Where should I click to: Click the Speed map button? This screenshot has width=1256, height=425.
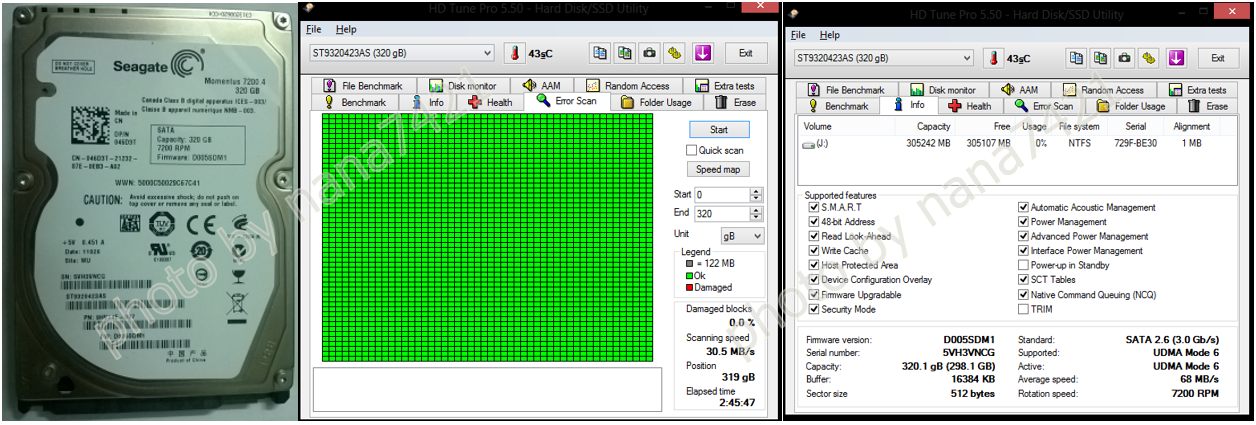click(719, 169)
